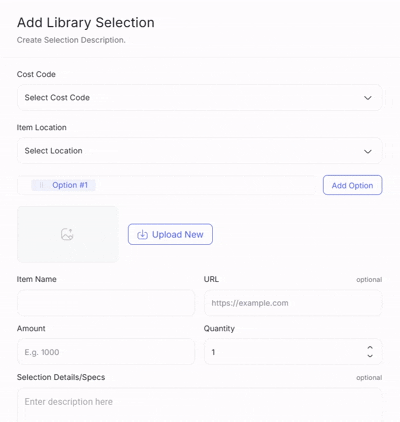Click the Add Library Selection heading
Viewport: 400px width, 422px height.
tap(86, 23)
